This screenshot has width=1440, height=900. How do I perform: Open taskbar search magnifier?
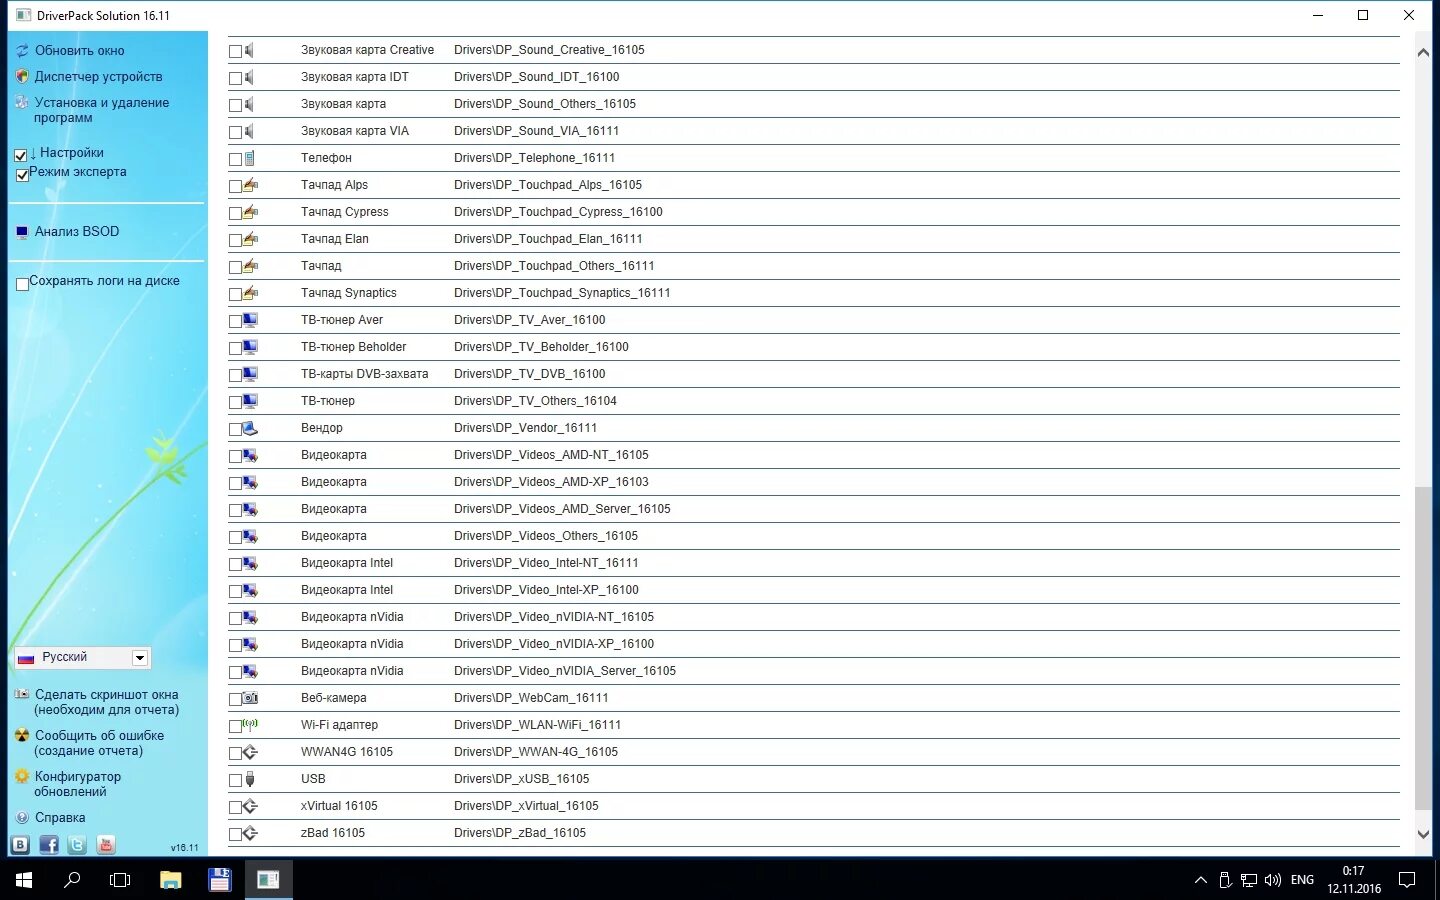point(72,880)
